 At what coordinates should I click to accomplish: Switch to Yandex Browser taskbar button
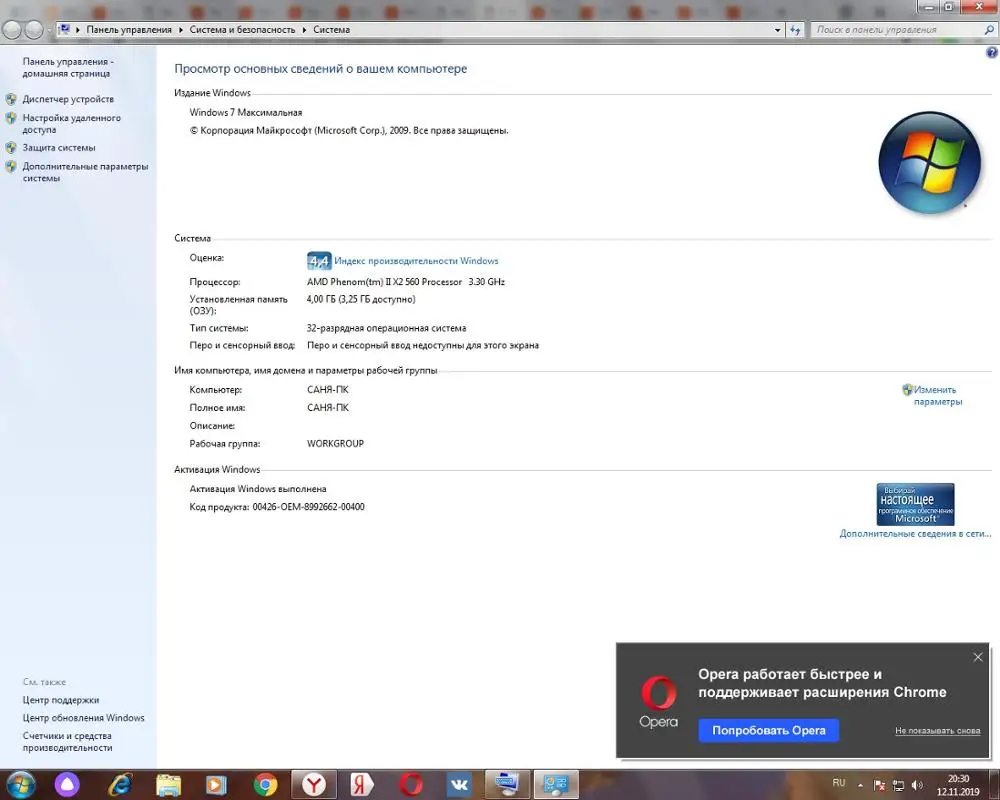tap(313, 785)
